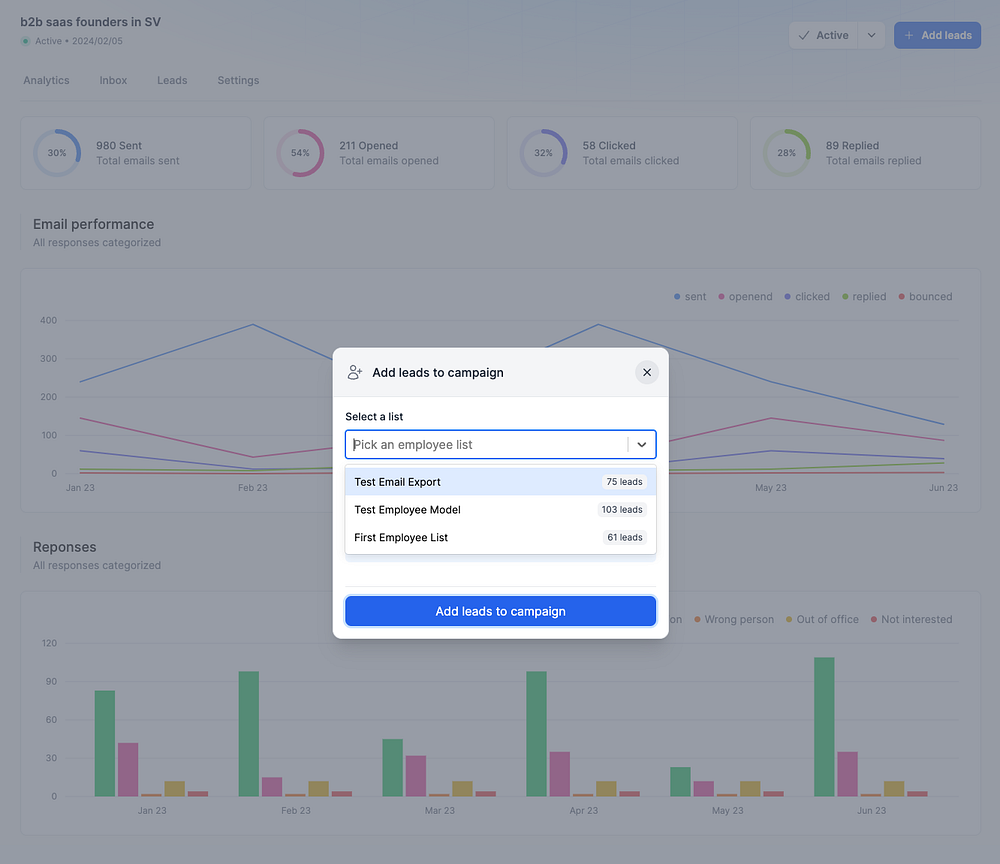
Task: Click the 211 Opened stat text
Action: (368, 145)
